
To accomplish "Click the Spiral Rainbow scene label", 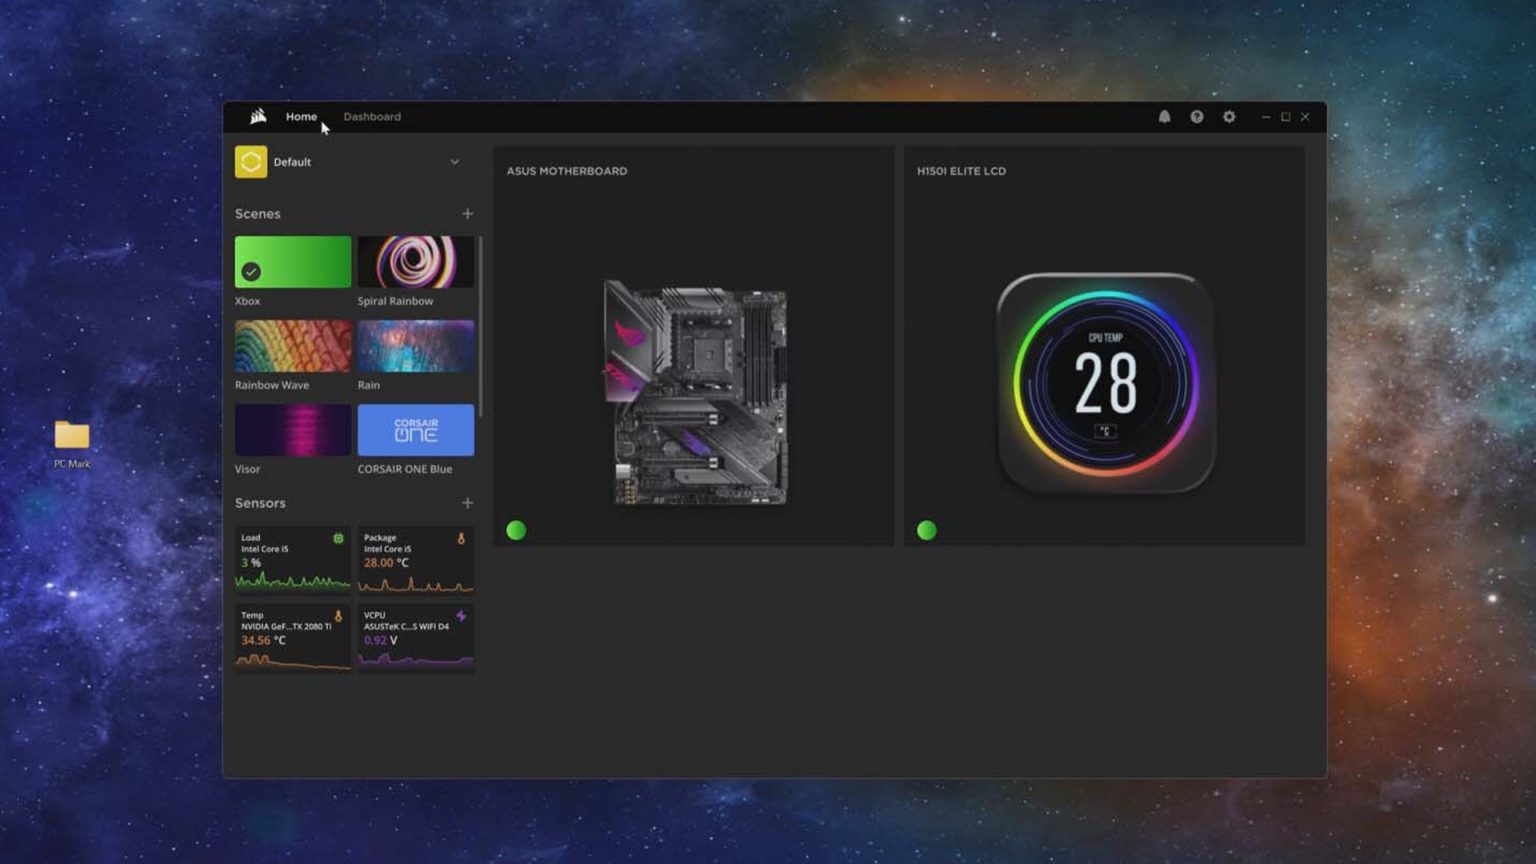I will 396,301.
